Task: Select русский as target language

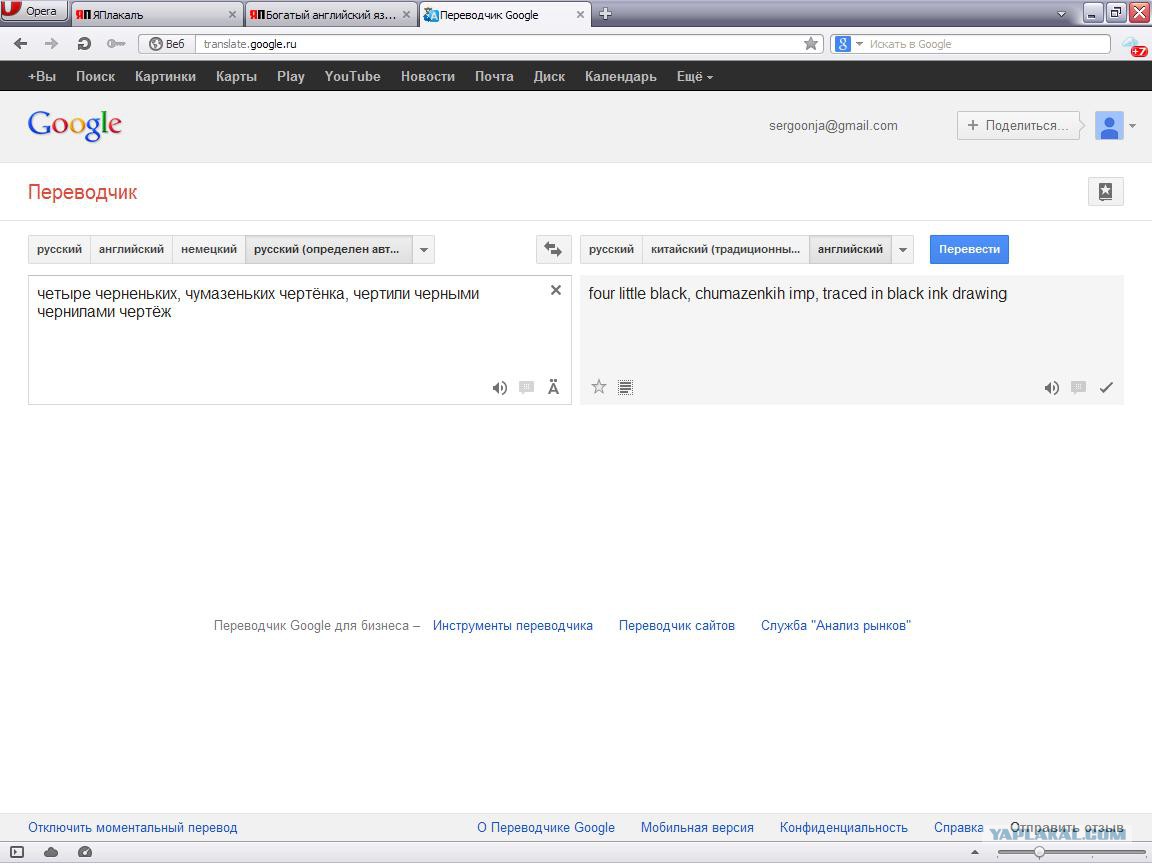Action: pyautogui.click(x=611, y=249)
